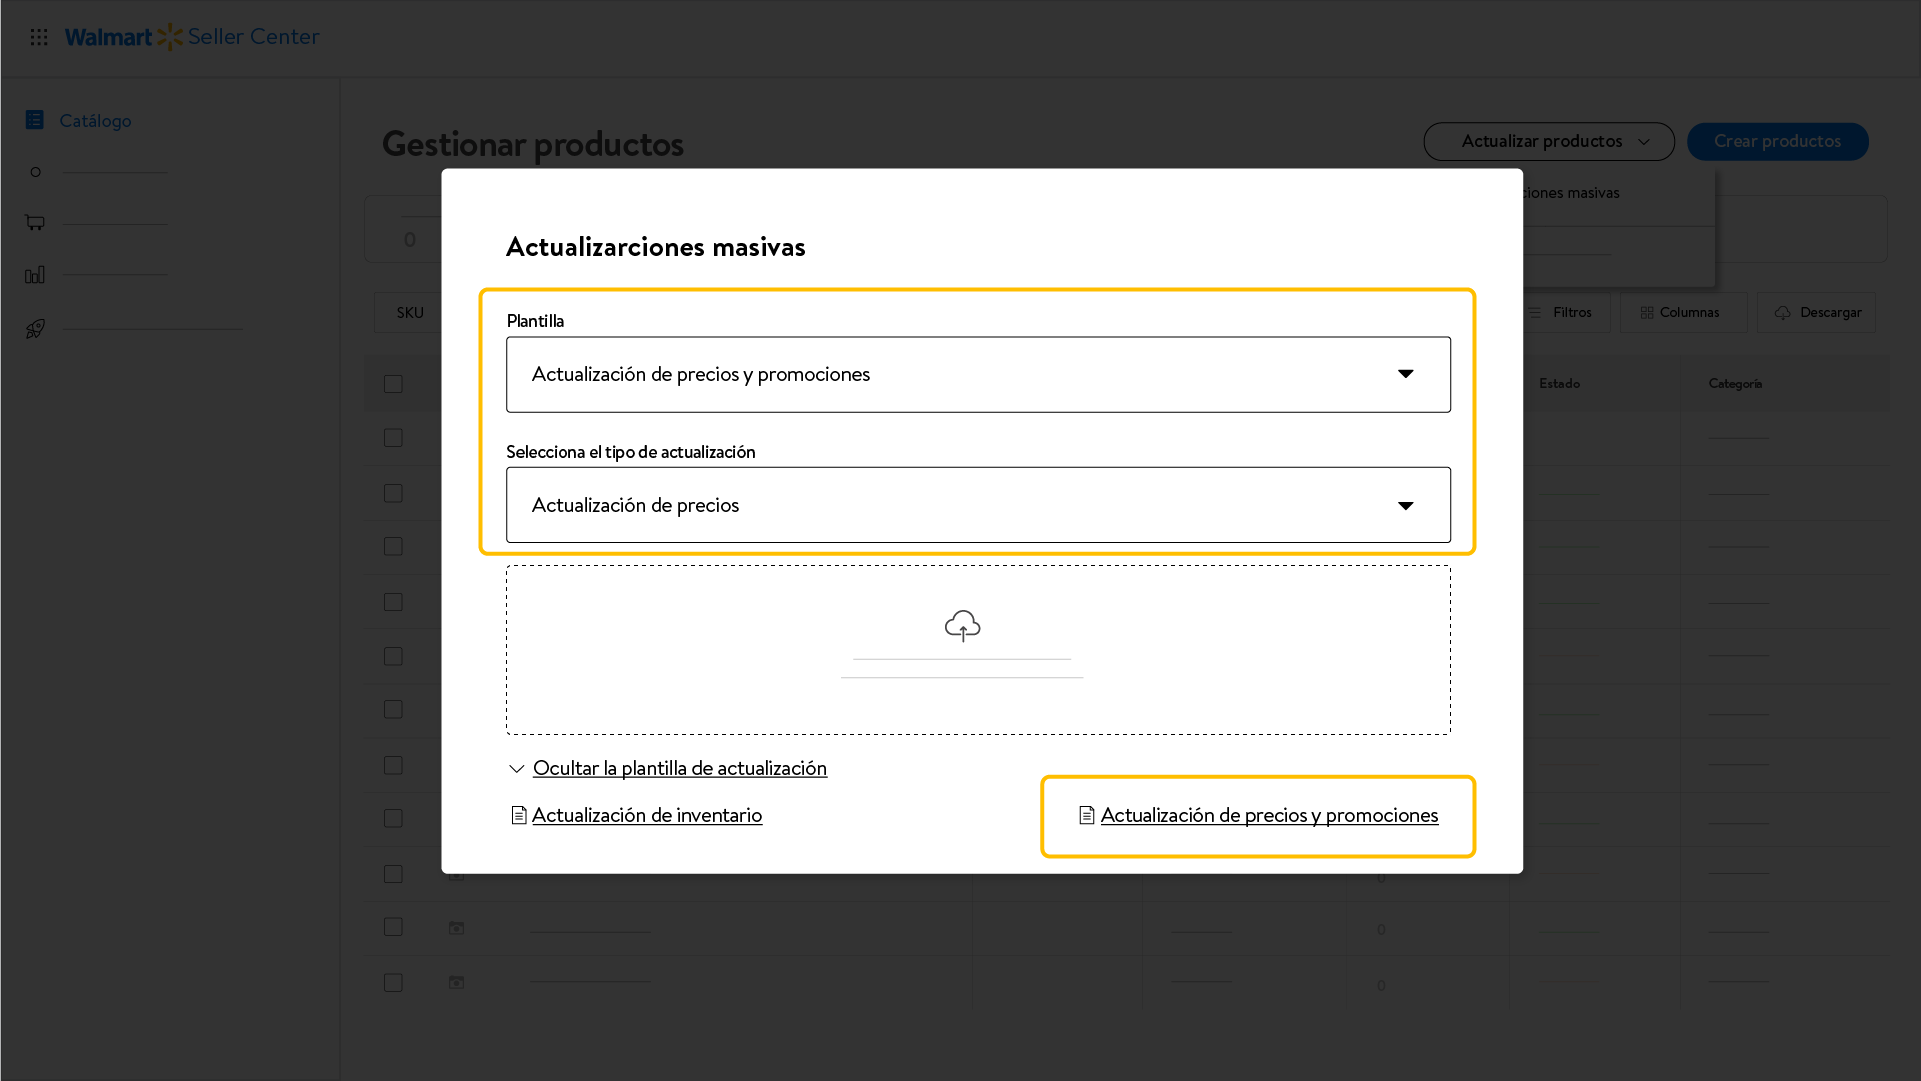Click the rocket icon in sidebar
This screenshot has width=1921, height=1081.
[x=35, y=328]
